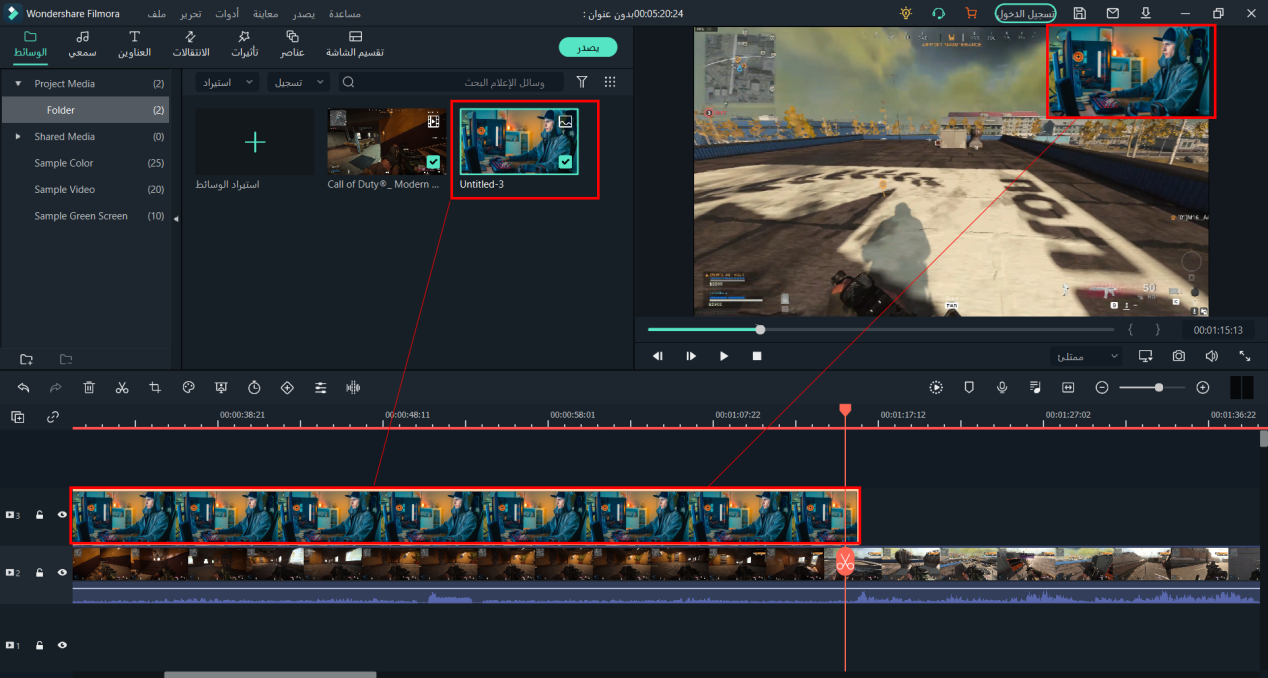Expand the Shared Media tree arrow
Image resolution: width=1268 pixels, height=678 pixels.
[18, 136]
